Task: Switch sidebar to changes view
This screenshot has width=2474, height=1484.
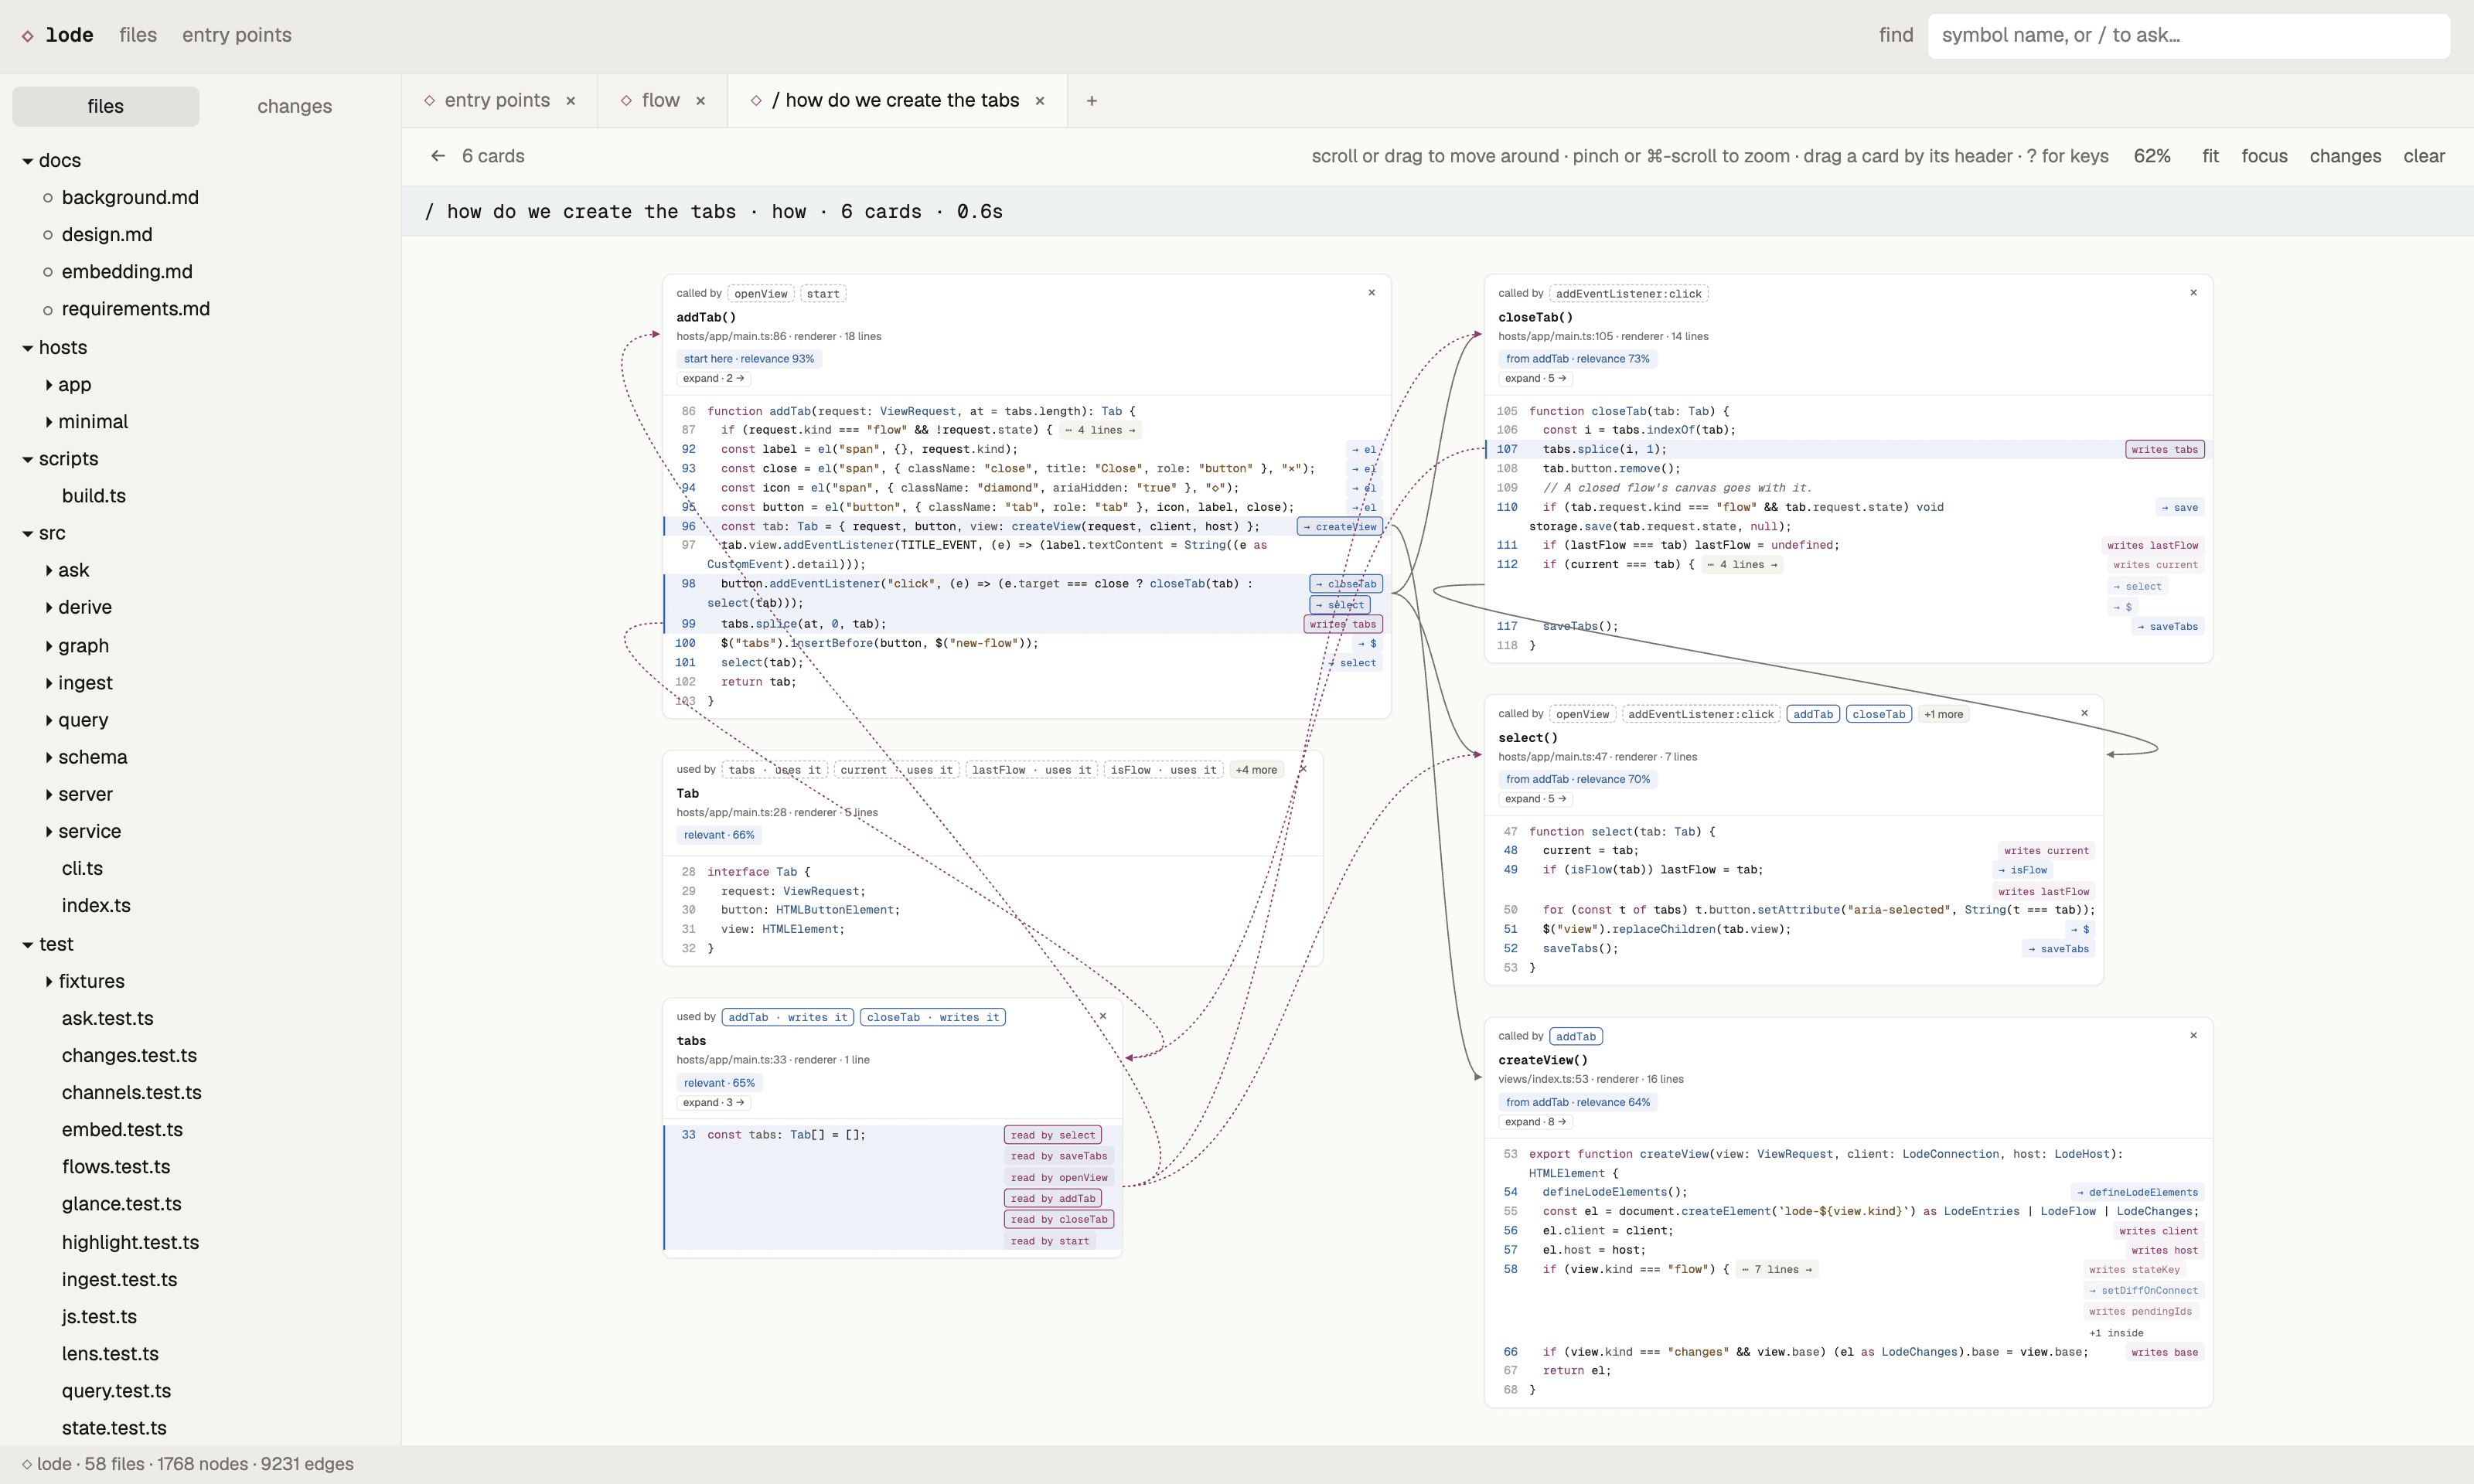Action: [294, 106]
